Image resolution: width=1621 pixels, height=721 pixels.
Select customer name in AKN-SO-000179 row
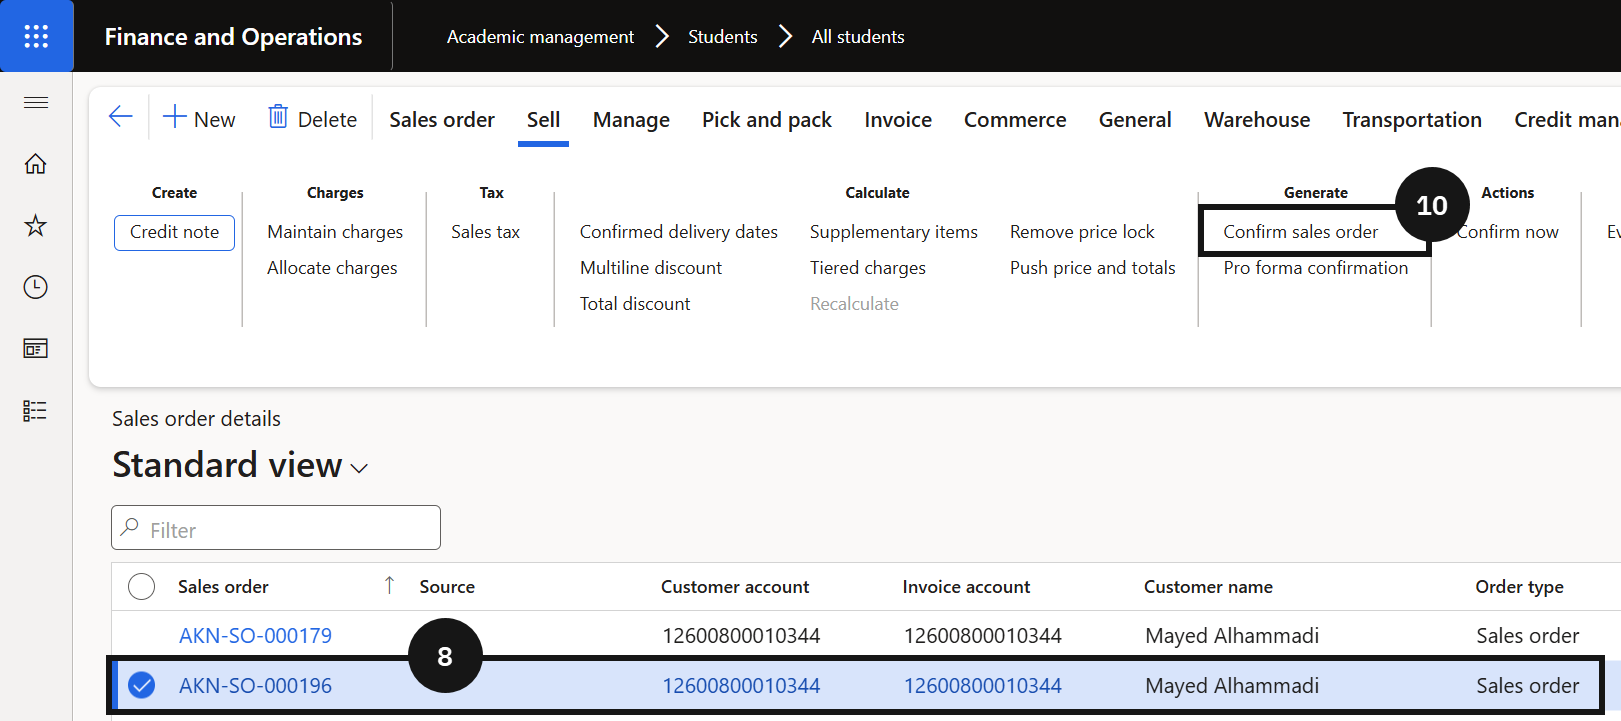pos(1232,636)
